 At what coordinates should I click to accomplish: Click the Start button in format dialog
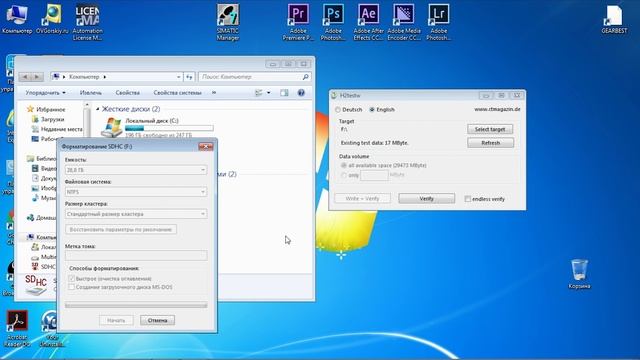click(x=116, y=320)
